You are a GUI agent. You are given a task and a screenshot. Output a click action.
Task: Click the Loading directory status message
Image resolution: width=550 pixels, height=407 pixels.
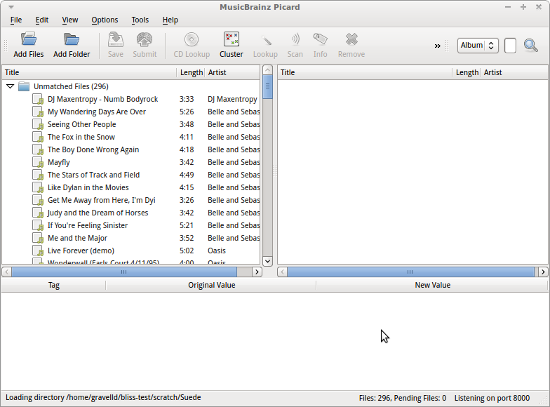click(103, 398)
